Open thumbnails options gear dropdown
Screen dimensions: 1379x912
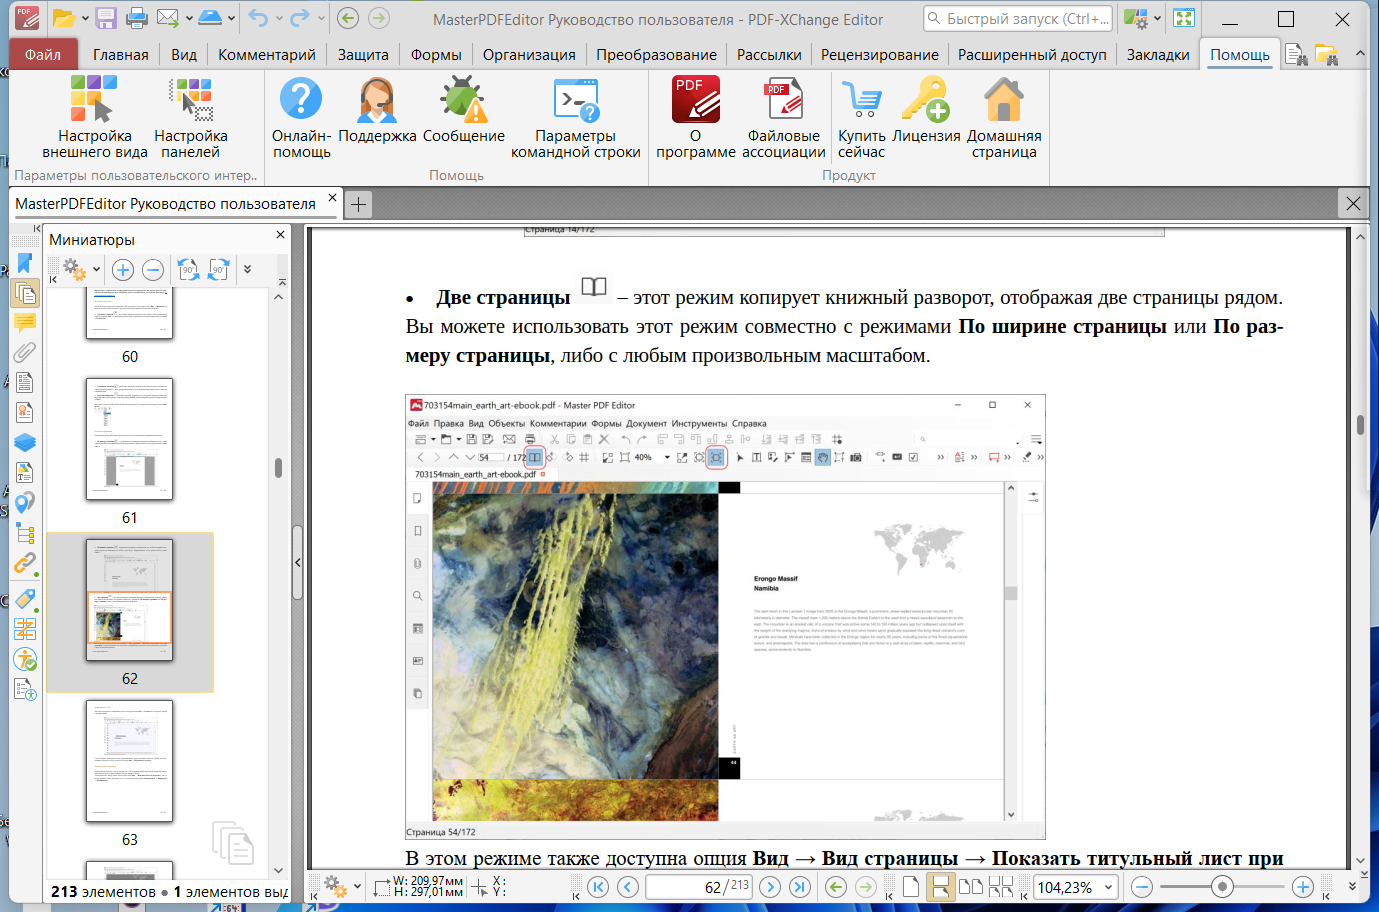(82, 269)
